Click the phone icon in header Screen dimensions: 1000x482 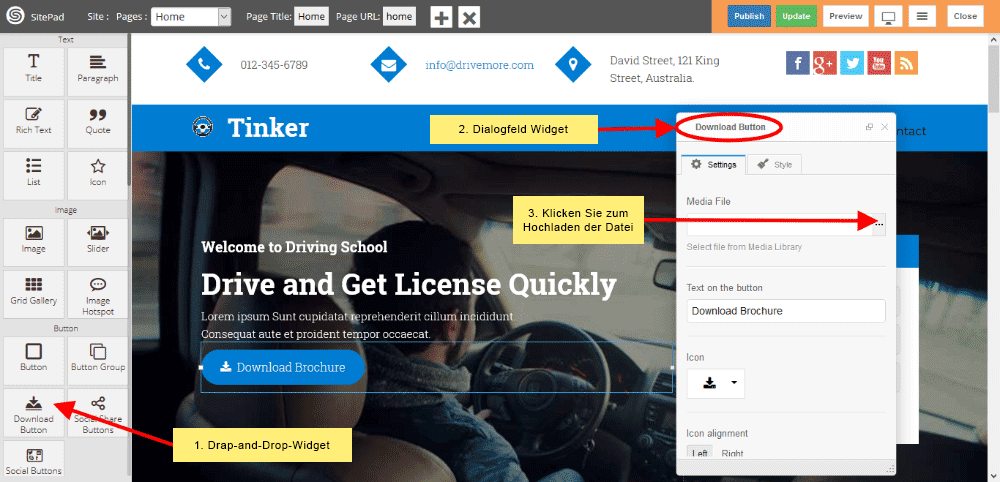(x=204, y=64)
